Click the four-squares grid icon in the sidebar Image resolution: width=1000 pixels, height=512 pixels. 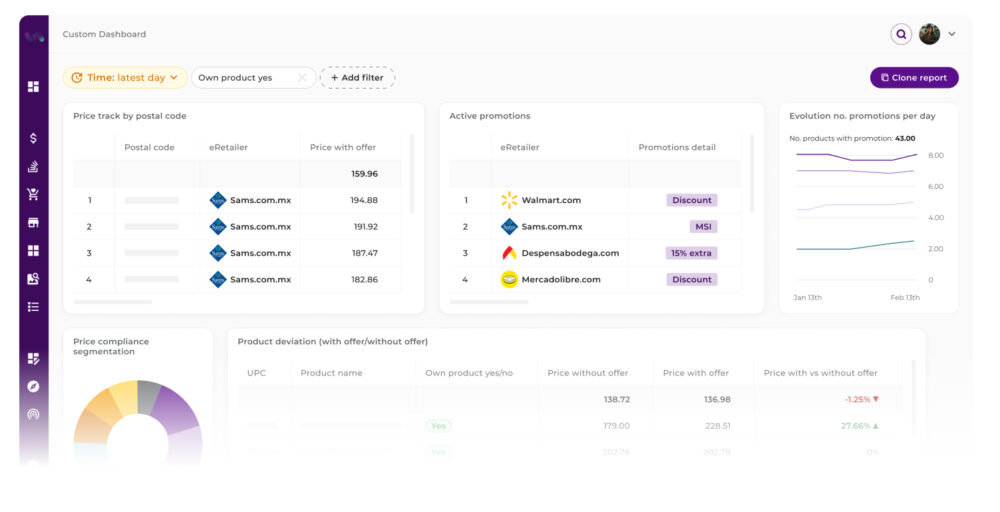33,251
